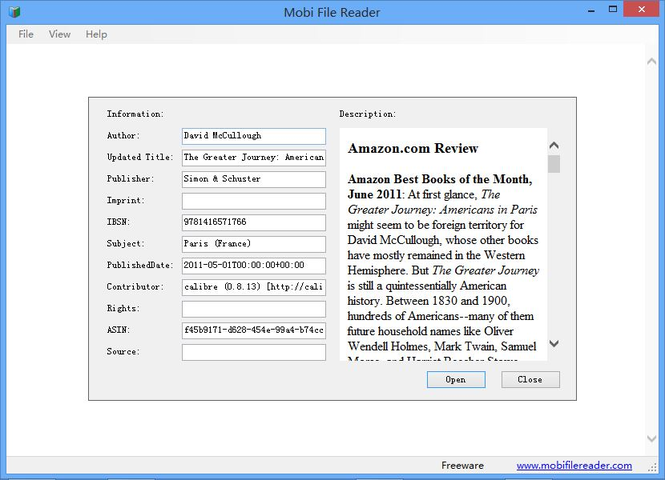Screen dimensions: 665x480
Task: Click the Contributor field with calibre
Action: click(x=254, y=287)
